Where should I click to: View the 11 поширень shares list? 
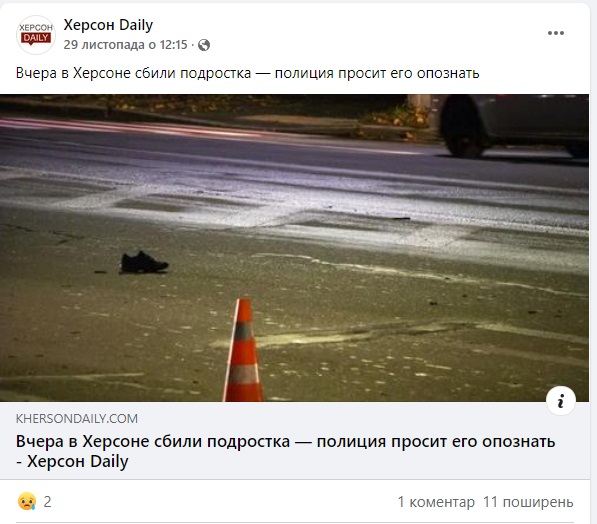528,502
